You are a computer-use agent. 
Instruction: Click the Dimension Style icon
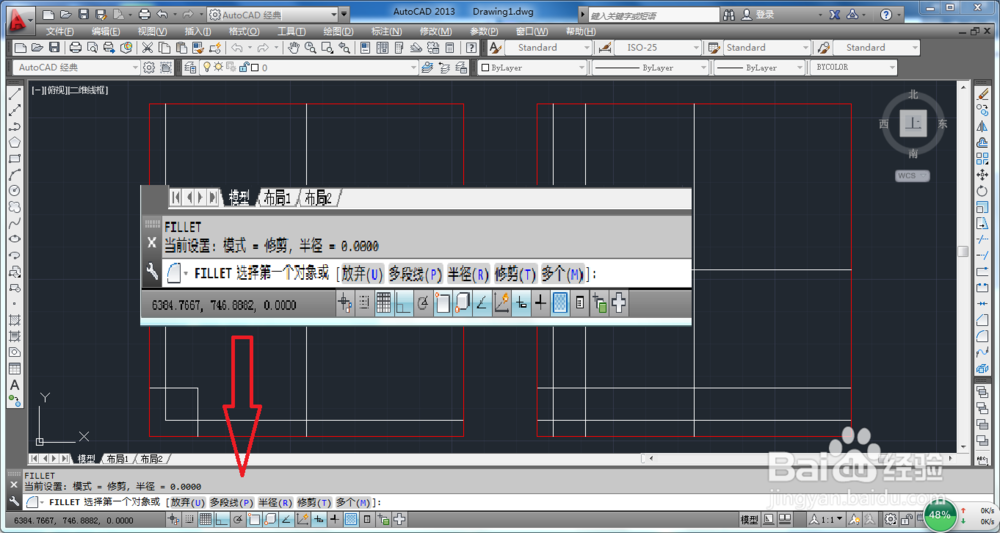[604, 47]
